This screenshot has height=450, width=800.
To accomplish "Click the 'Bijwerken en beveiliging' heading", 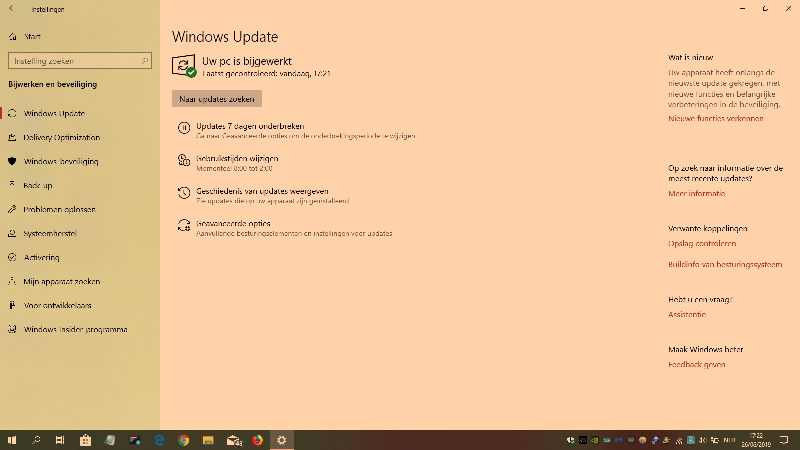I will coord(53,84).
